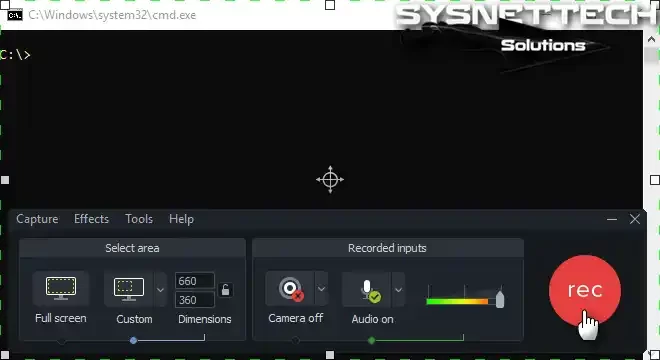The image size is (660, 360).
Task: Open the Custom area size dropdown arrow
Action: click(x=160, y=290)
